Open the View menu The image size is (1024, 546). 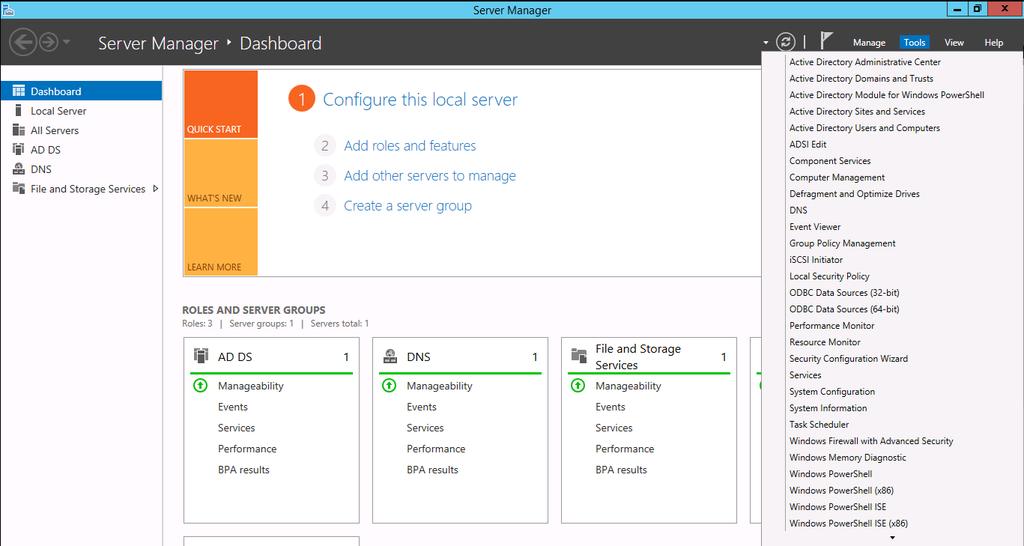pyautogui.click(x=954, y=42)
